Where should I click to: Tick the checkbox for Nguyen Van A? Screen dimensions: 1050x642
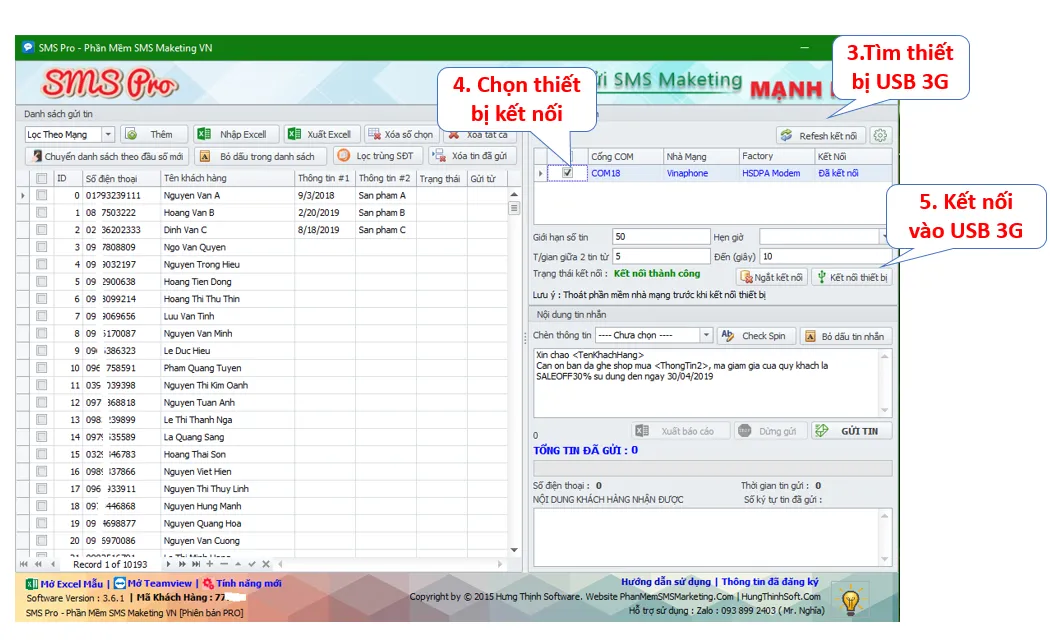tap(42, 196)
